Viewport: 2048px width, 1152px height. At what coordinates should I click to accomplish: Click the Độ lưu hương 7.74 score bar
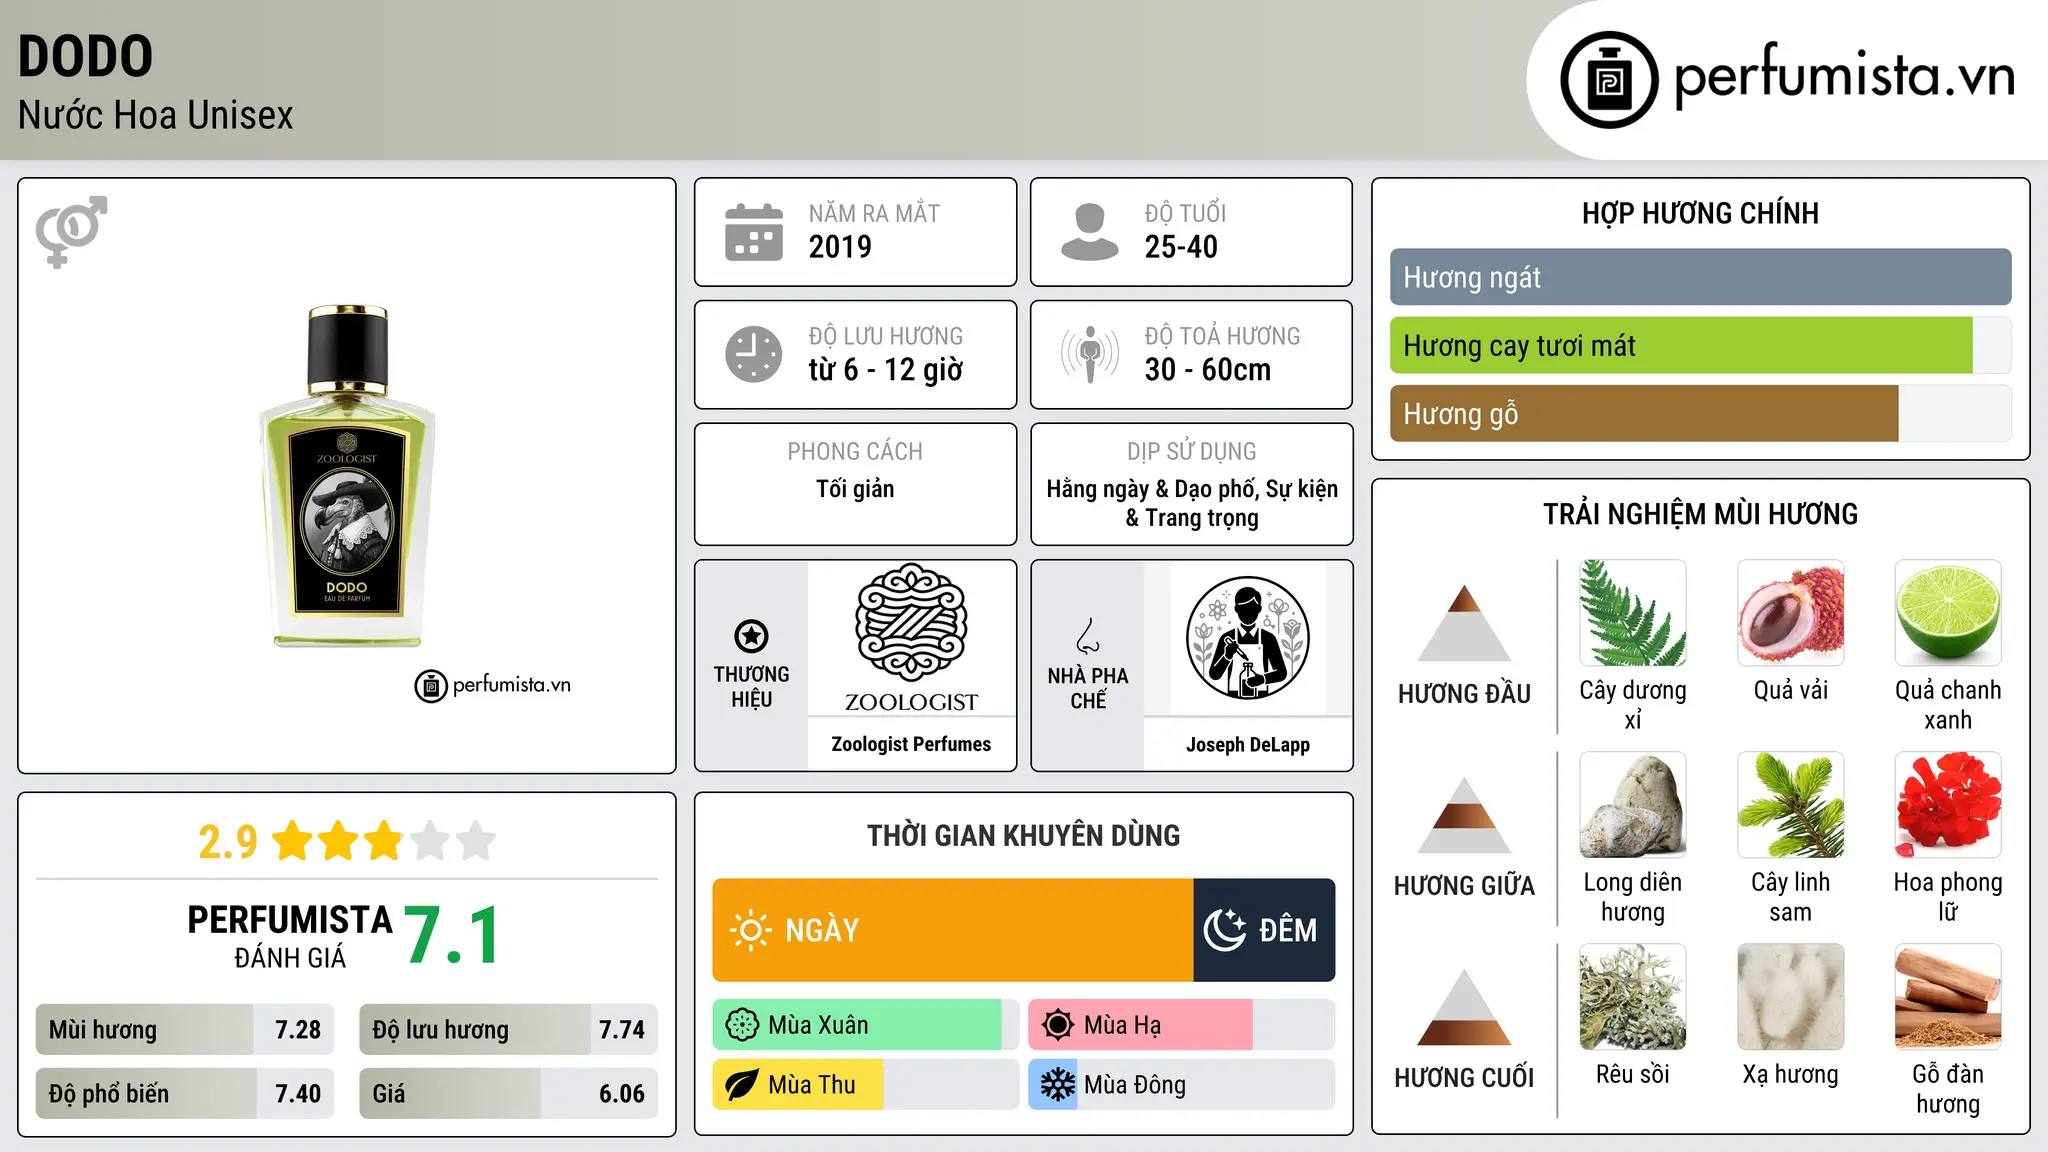(x=508, y=1029)
